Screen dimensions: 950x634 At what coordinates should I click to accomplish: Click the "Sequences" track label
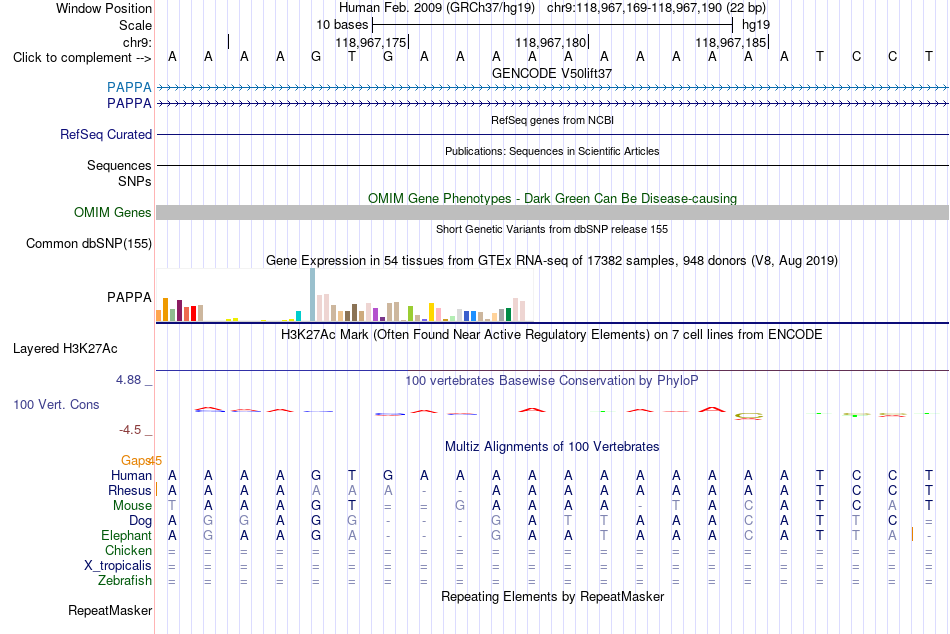[119, 165]
